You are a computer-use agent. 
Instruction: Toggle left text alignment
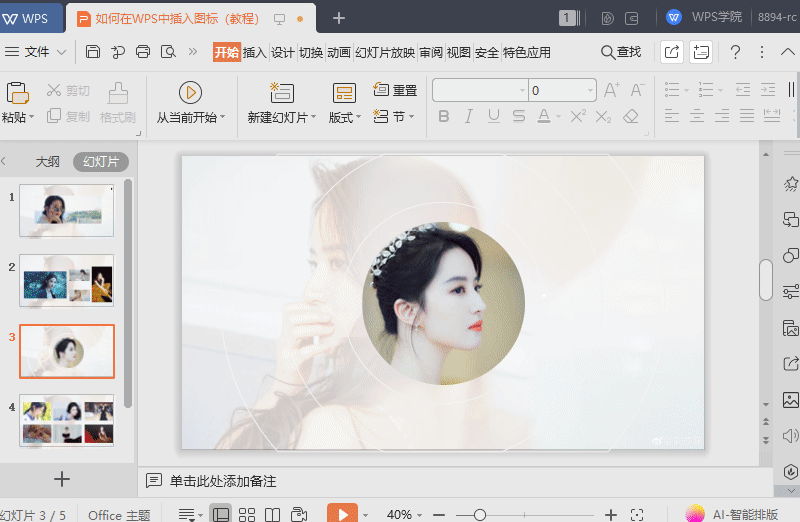(672, 116)
